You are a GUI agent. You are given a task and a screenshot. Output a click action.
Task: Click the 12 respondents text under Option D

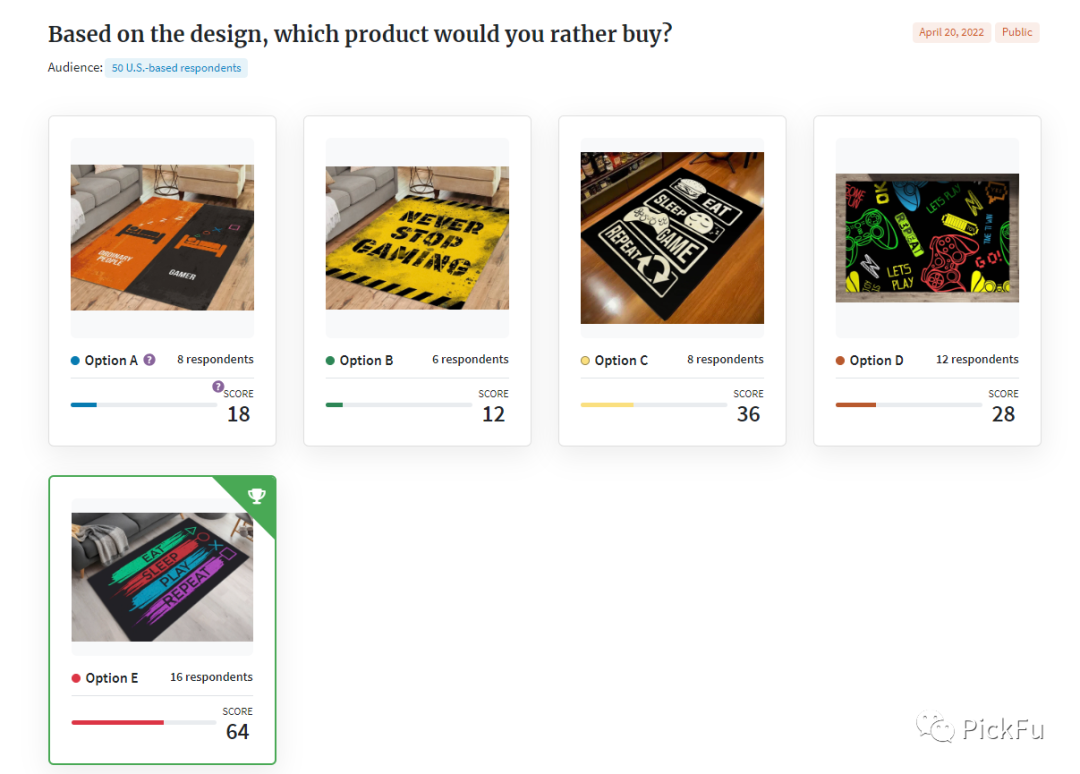[977, 359]
